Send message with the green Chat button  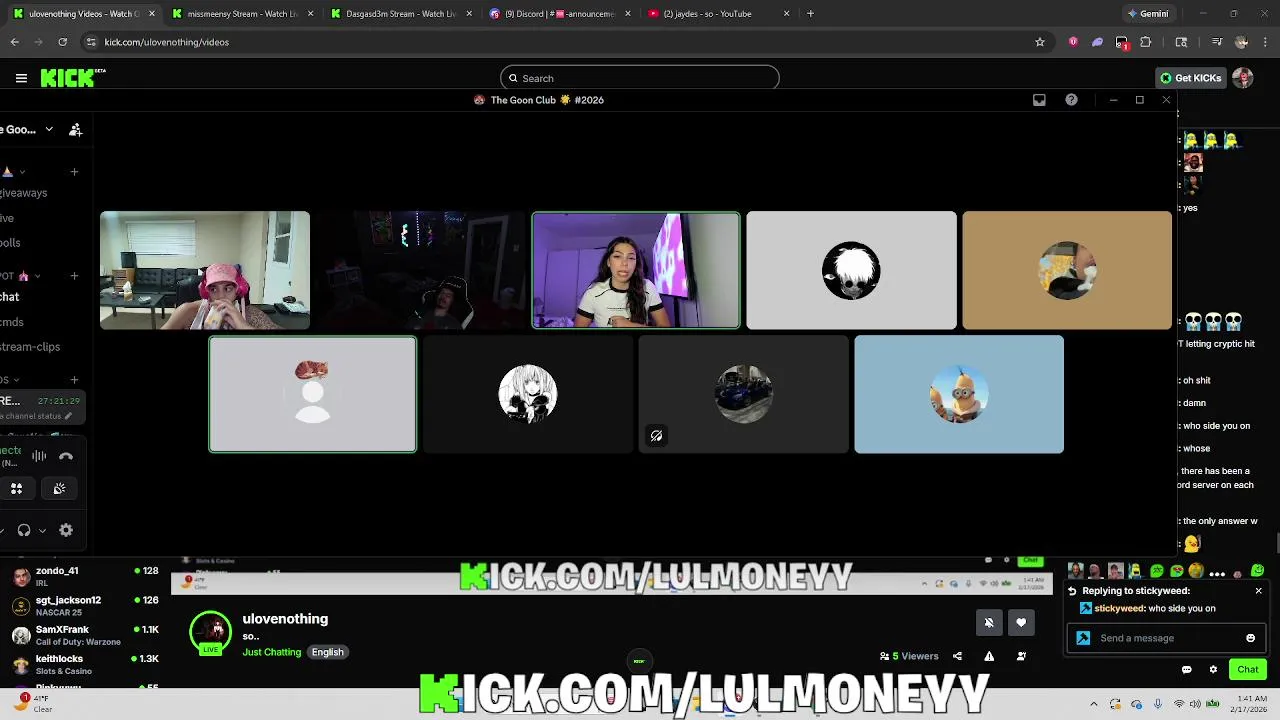click(x=1248, y=670)
